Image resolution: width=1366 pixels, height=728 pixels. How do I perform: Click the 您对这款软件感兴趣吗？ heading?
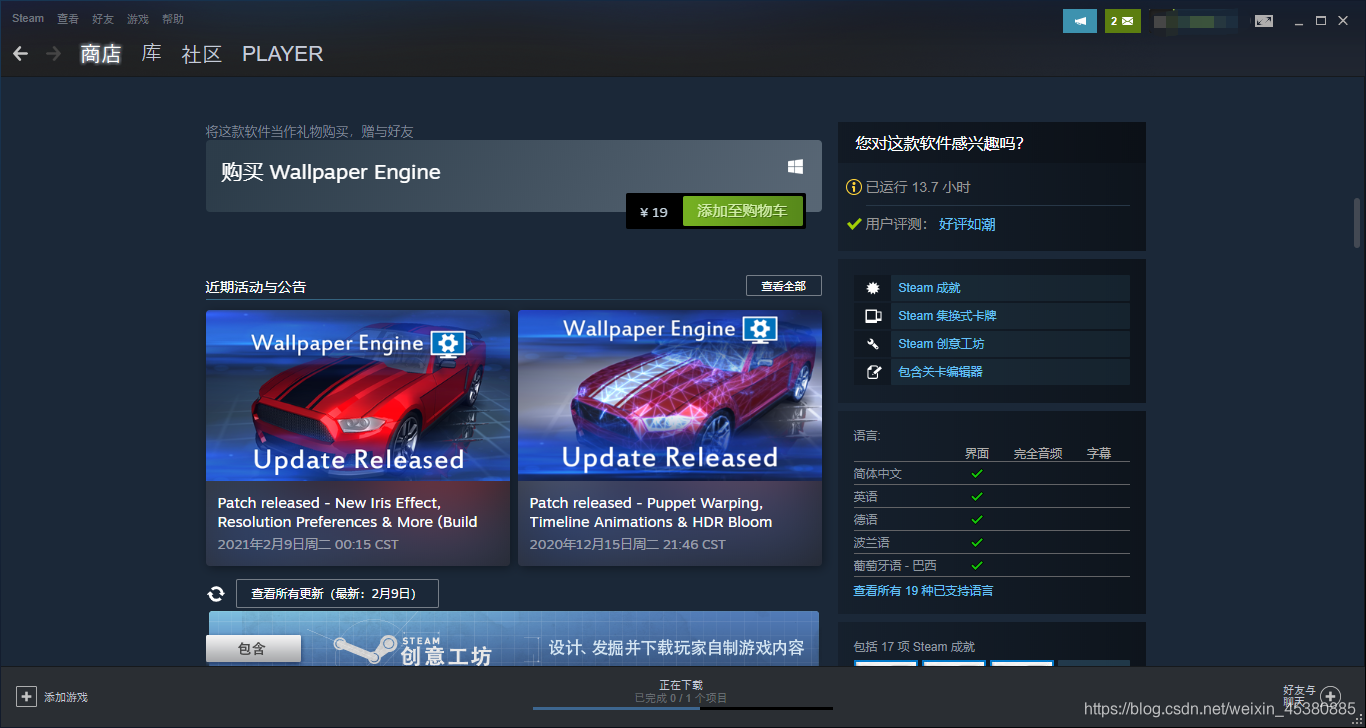click(x=940, y=143)
